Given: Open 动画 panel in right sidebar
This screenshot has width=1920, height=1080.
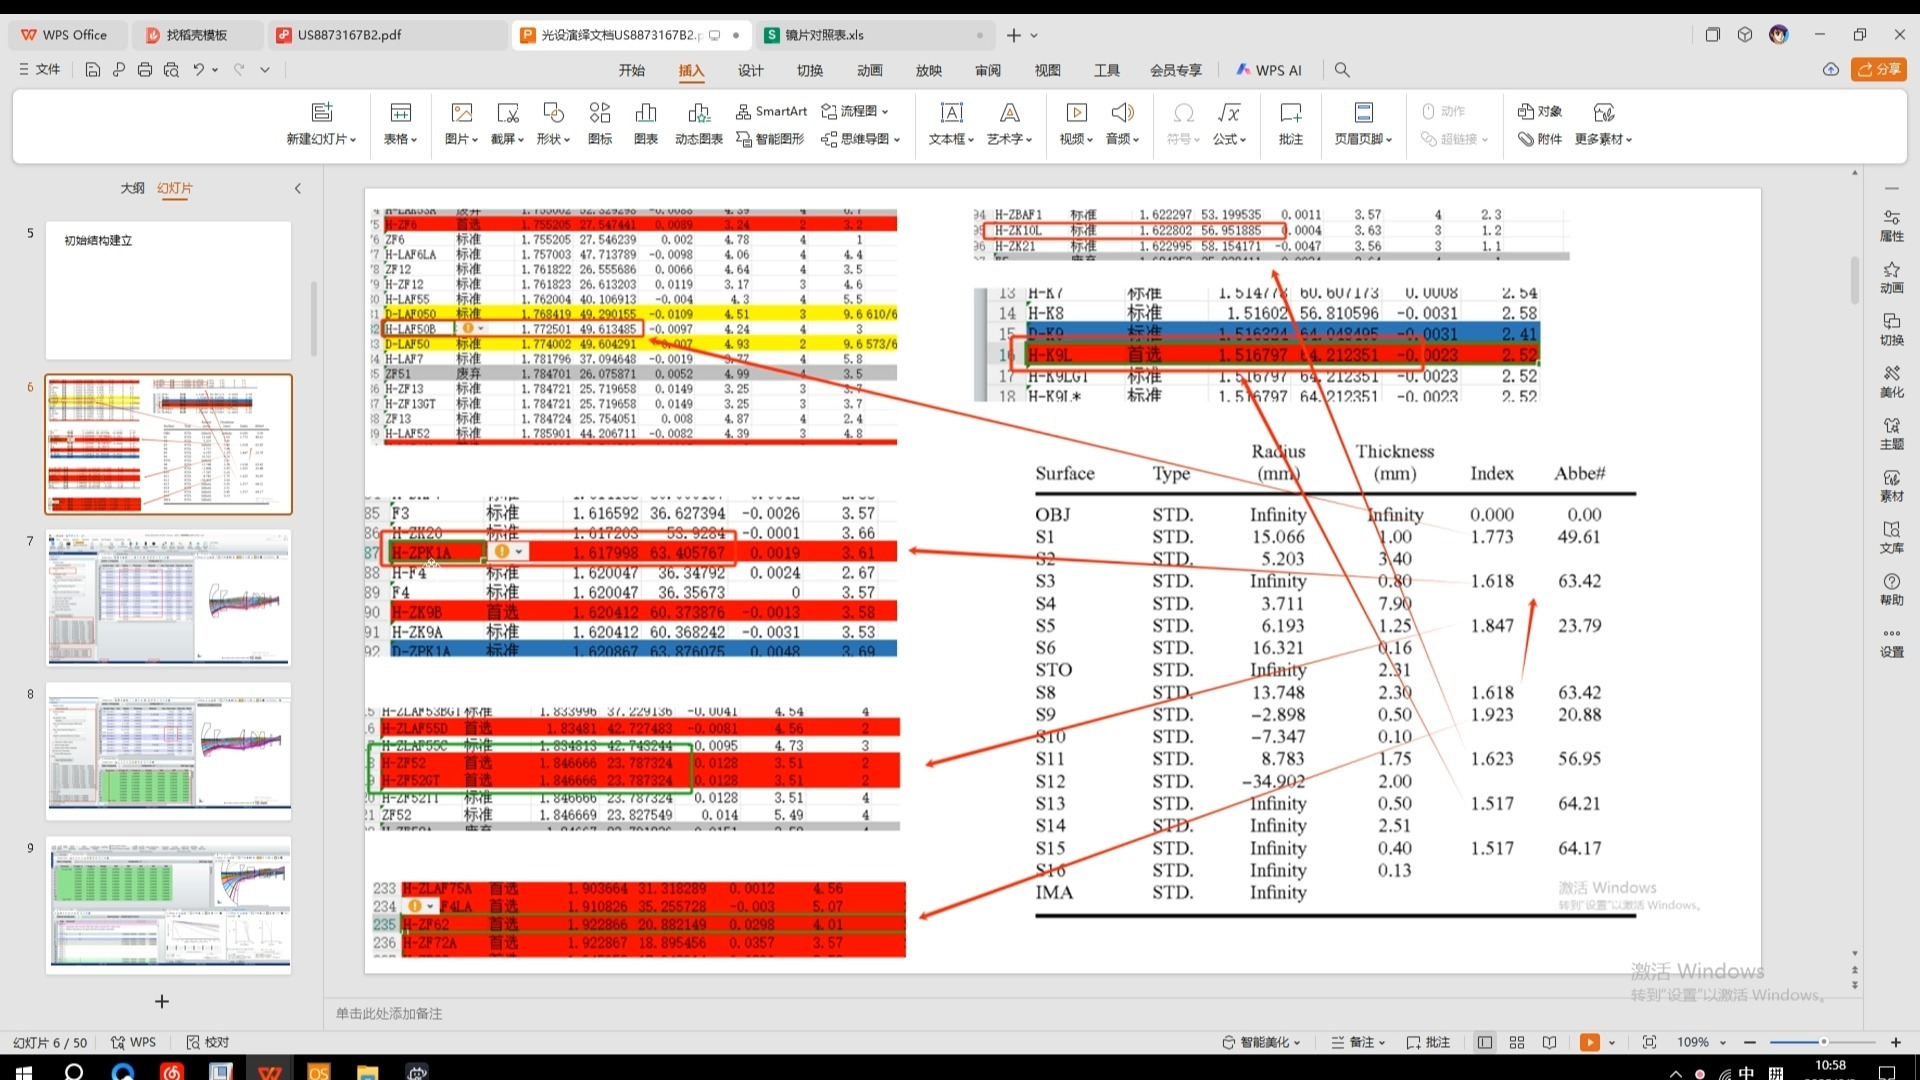Looking at the screenshot, I should (x=1891, y=277).
